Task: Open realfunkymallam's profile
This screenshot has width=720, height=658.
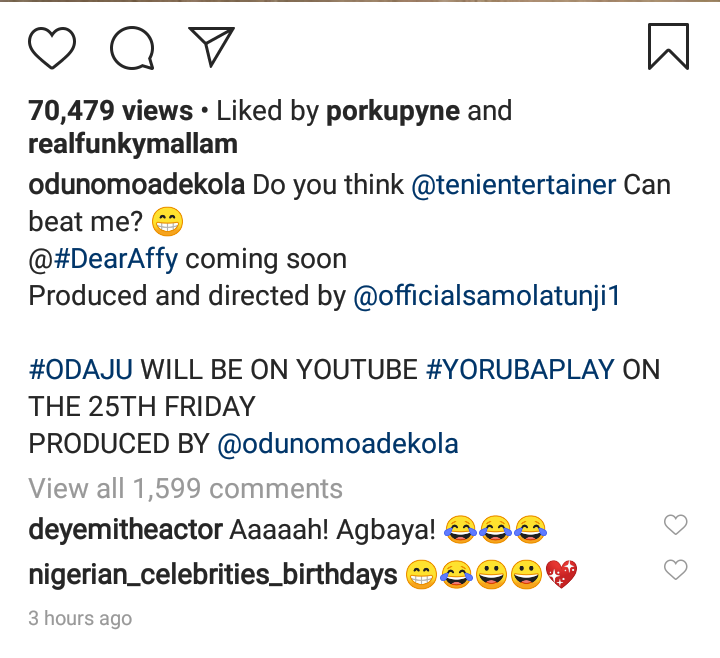Action: coord(133,144)
